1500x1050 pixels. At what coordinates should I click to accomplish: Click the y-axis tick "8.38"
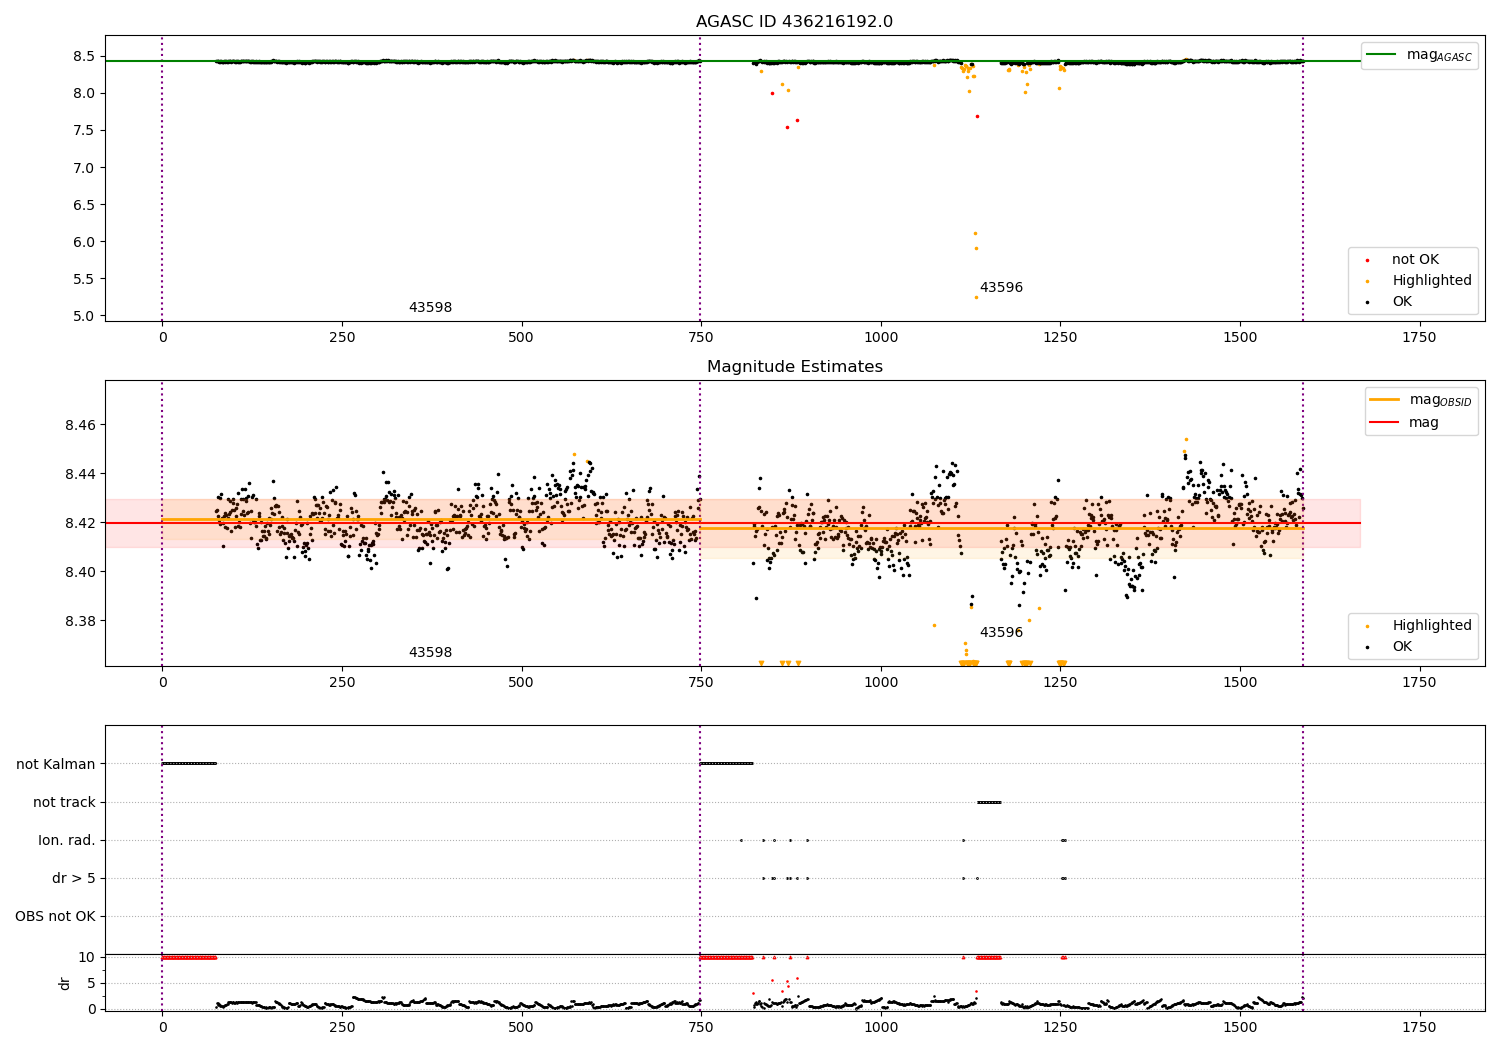[x=80, y=621]
